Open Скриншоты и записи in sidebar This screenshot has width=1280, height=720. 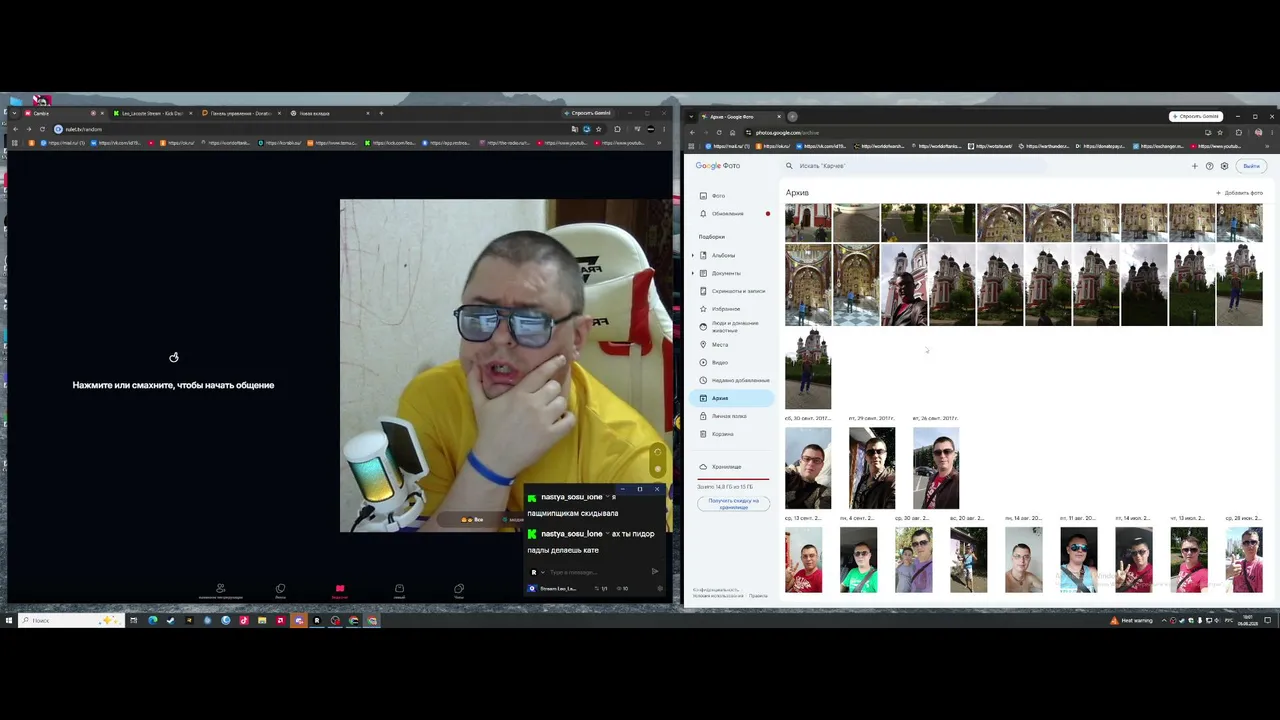pyautogui.click(x=732, y=291)
